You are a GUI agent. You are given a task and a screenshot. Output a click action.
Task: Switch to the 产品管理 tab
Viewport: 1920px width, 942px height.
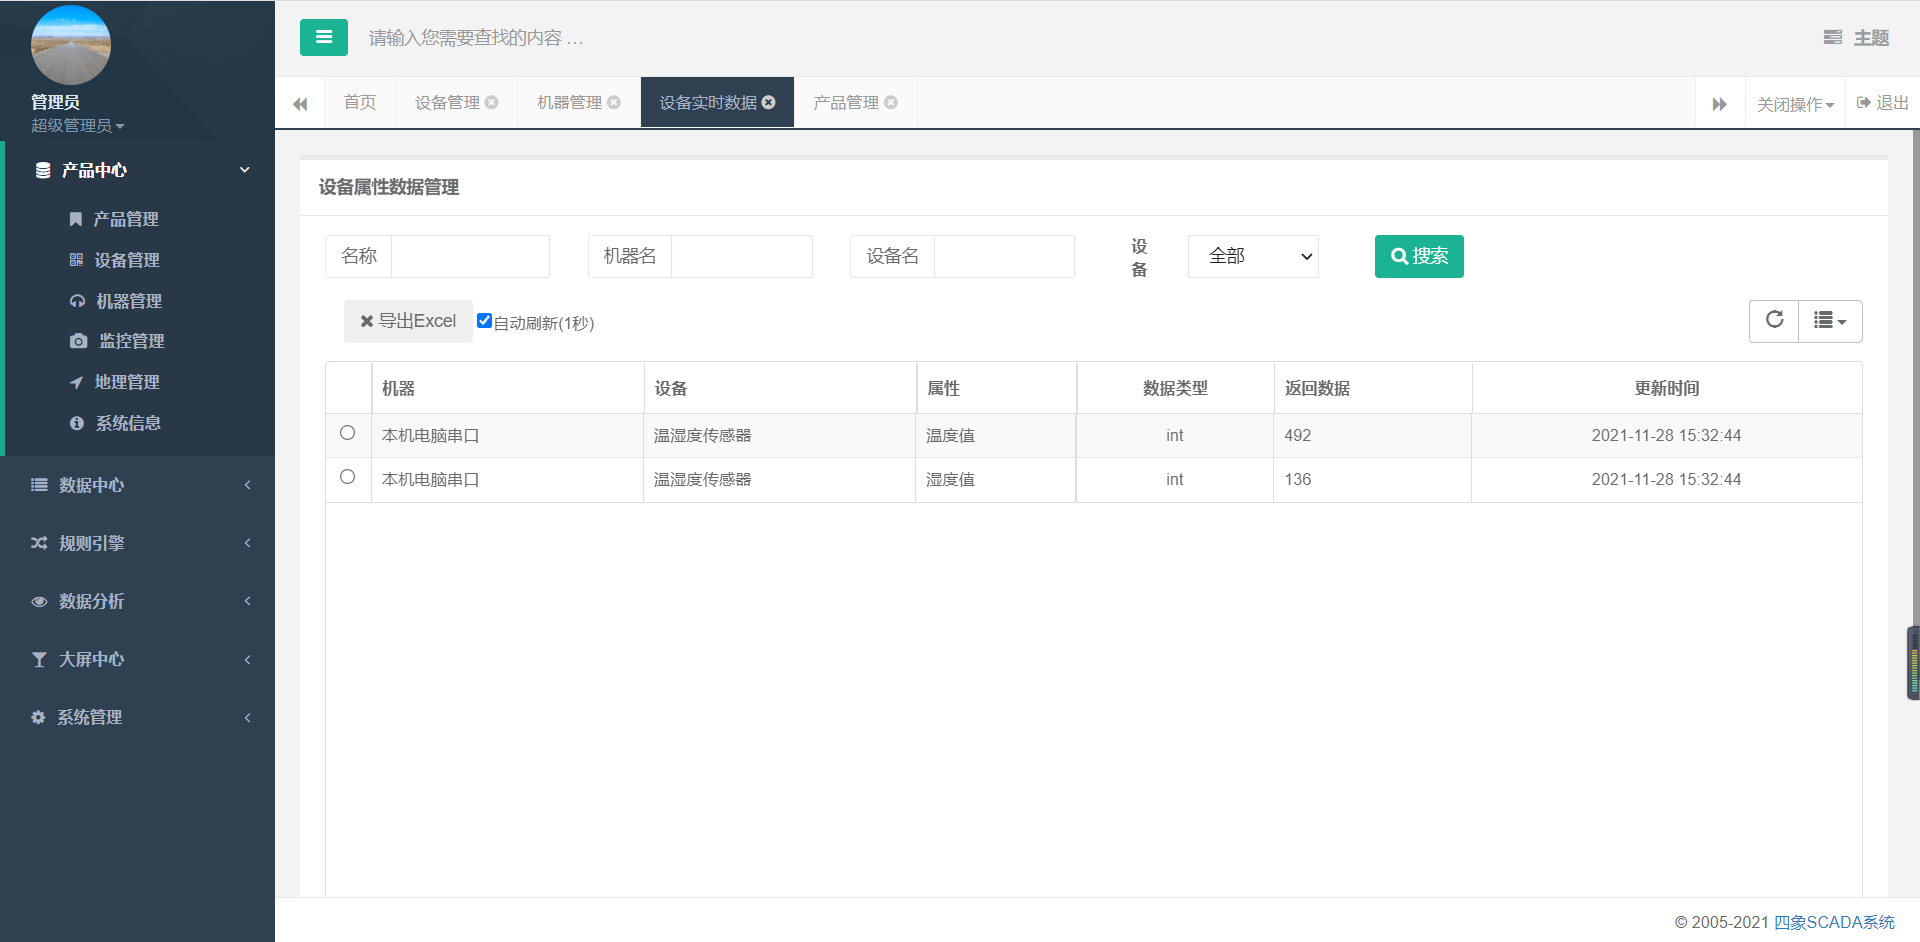[x=845, y=103]
